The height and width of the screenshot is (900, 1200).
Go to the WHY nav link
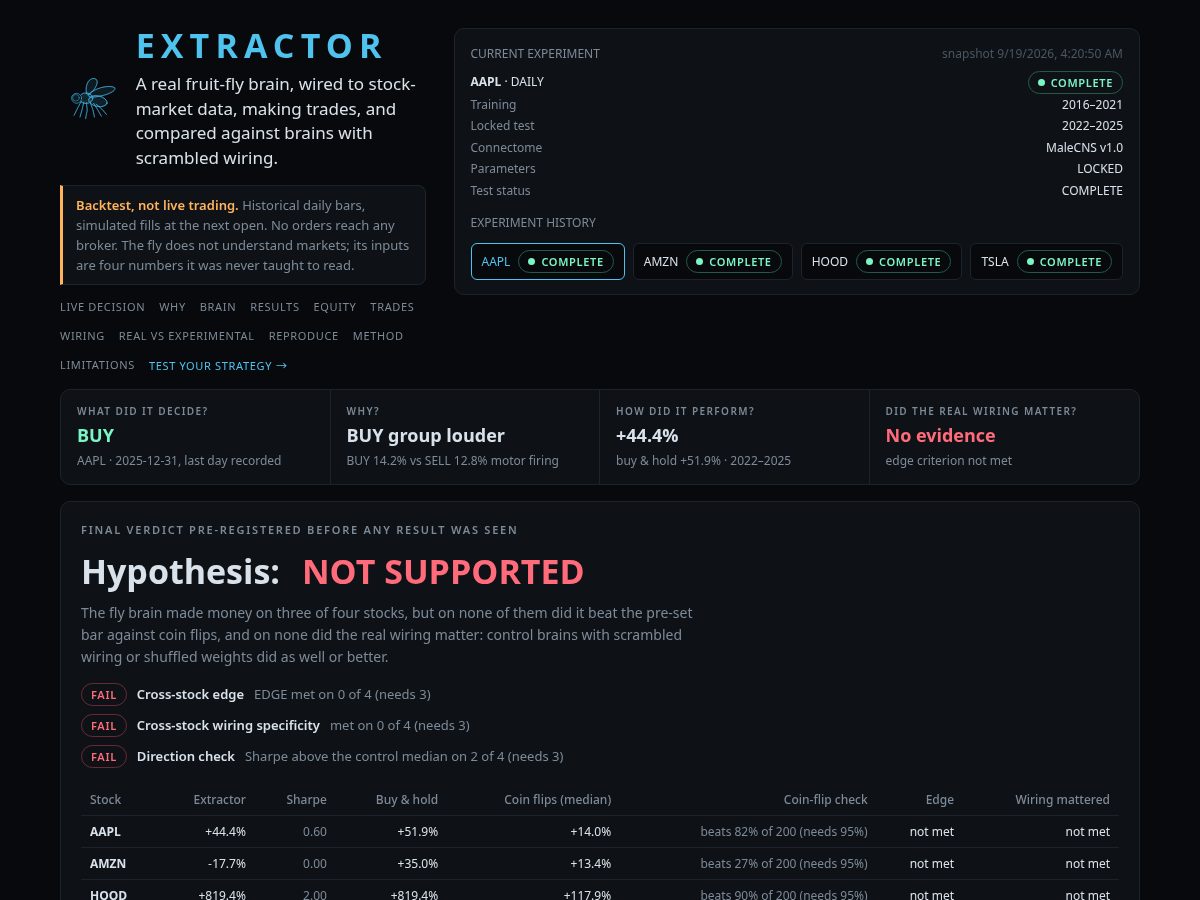tap(172, 307)
